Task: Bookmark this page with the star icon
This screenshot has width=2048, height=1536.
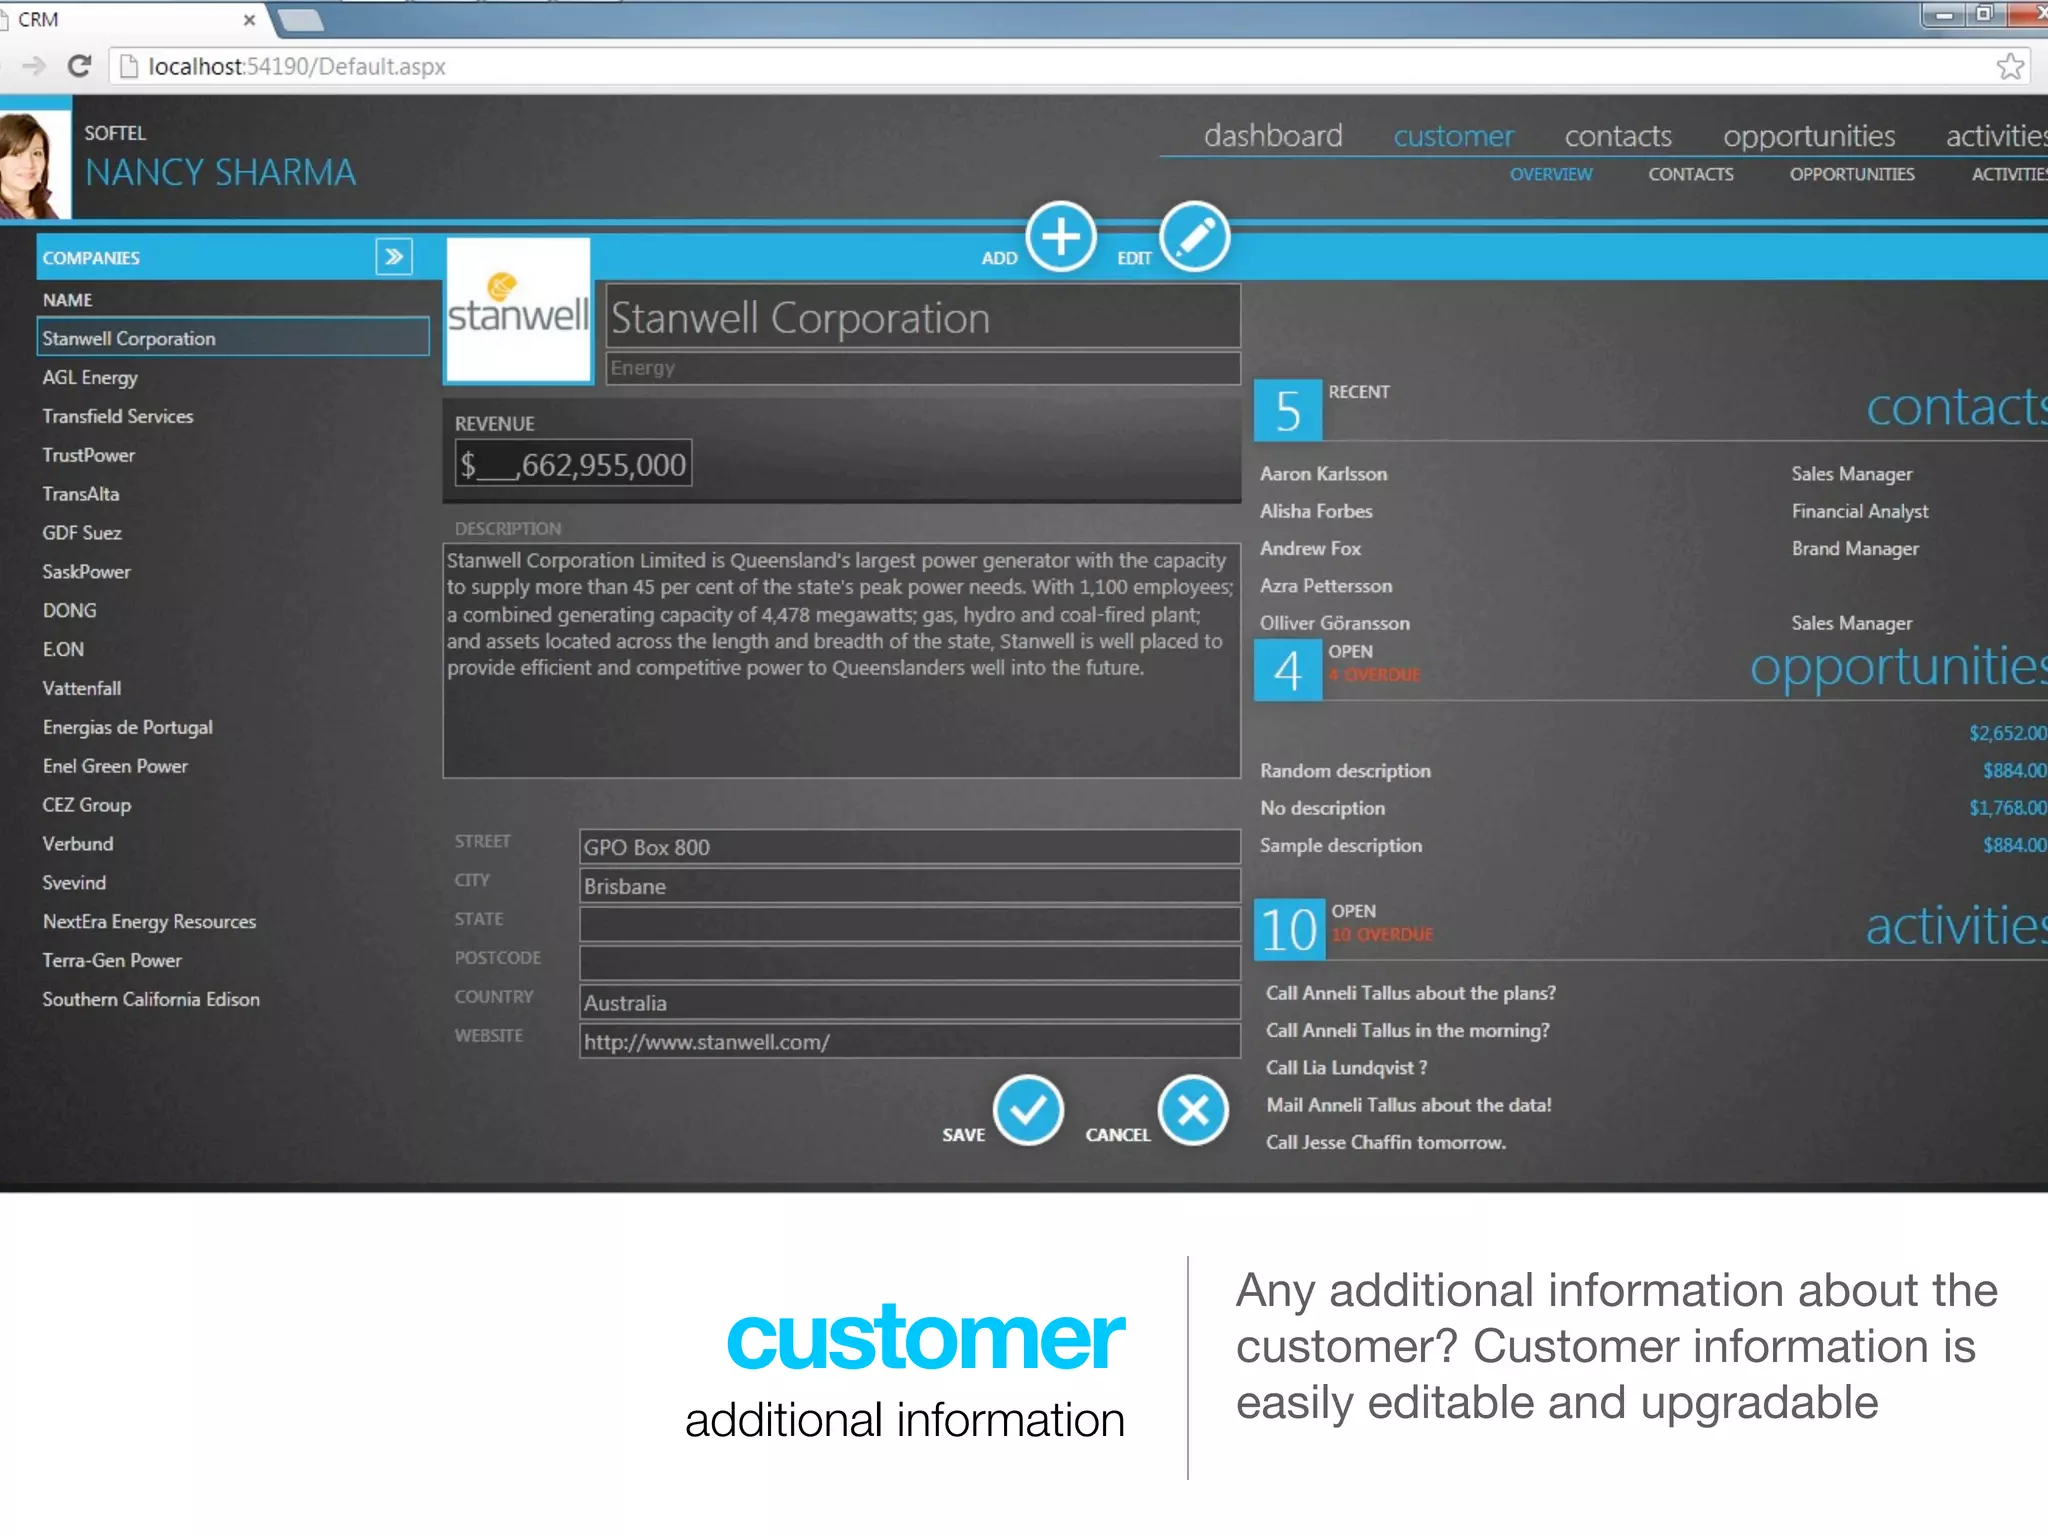Action: [2010, 66]
